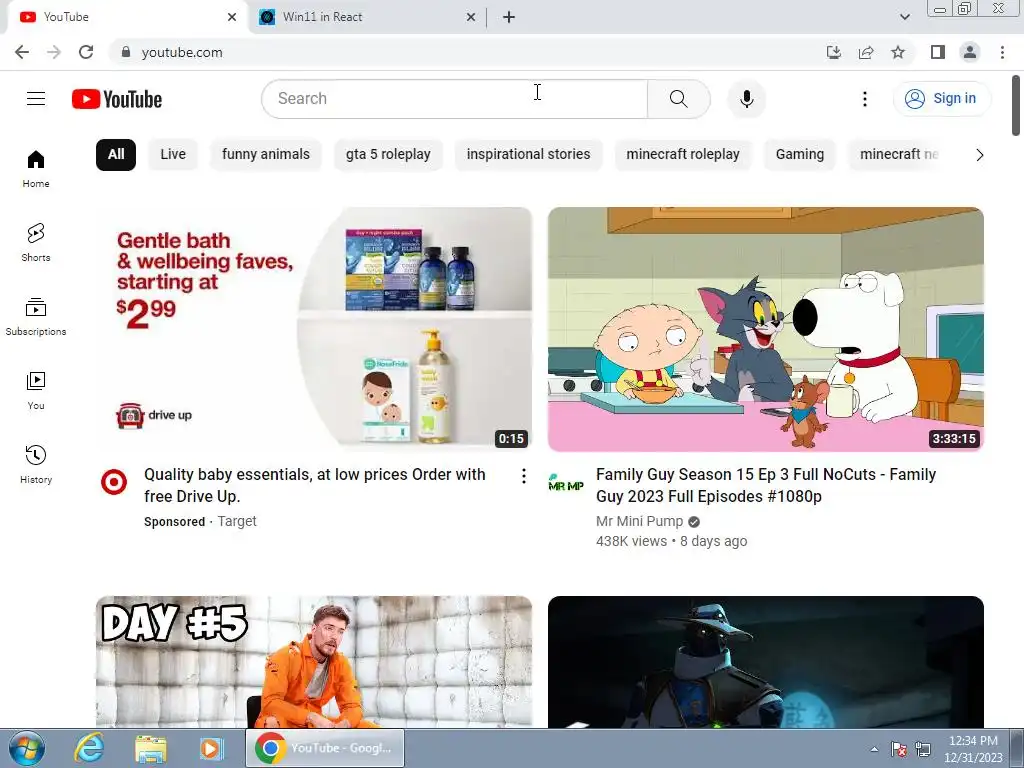
Task: Open the YouTube hamburger guide menu
Action: pyautogui.click(x=36, y=99)
